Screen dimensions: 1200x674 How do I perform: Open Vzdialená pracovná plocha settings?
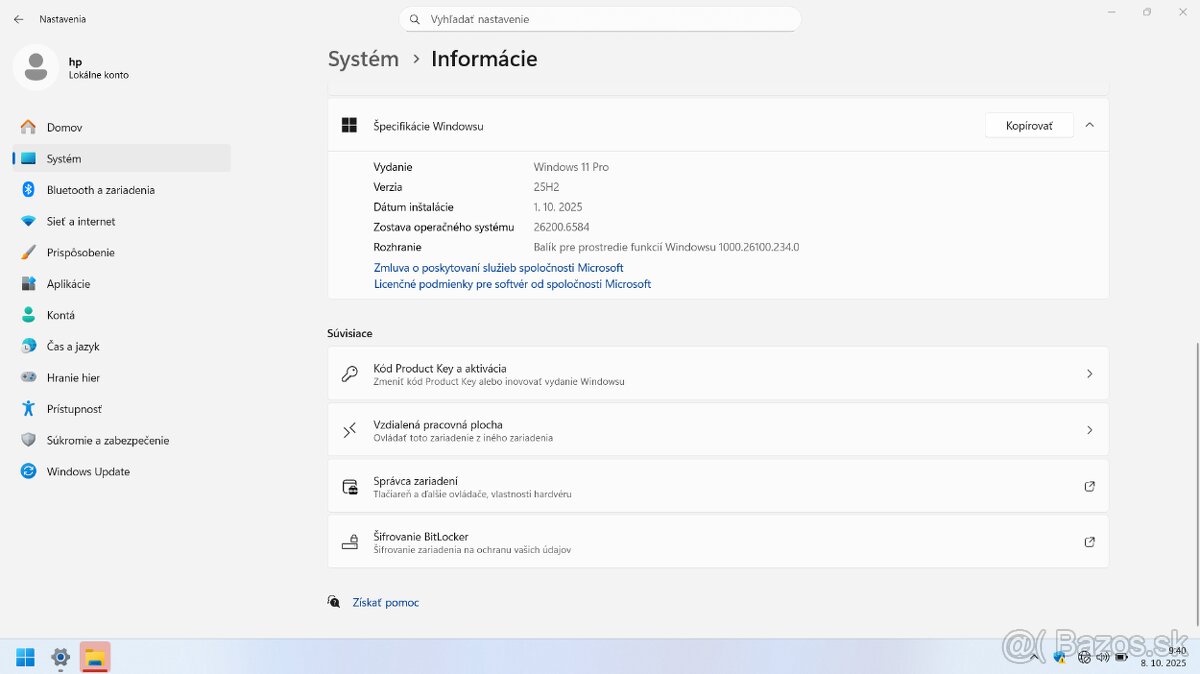(x=717, y=430)
